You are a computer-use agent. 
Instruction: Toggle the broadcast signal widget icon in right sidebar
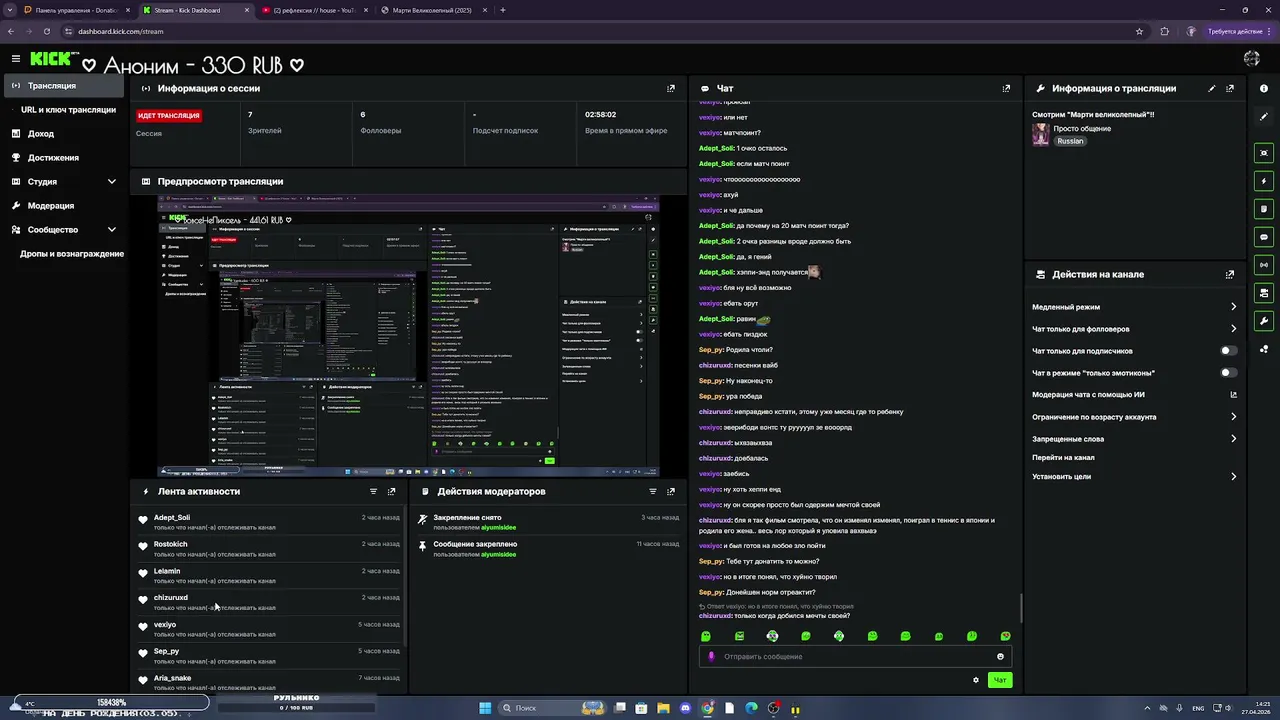click(1264, 265)
